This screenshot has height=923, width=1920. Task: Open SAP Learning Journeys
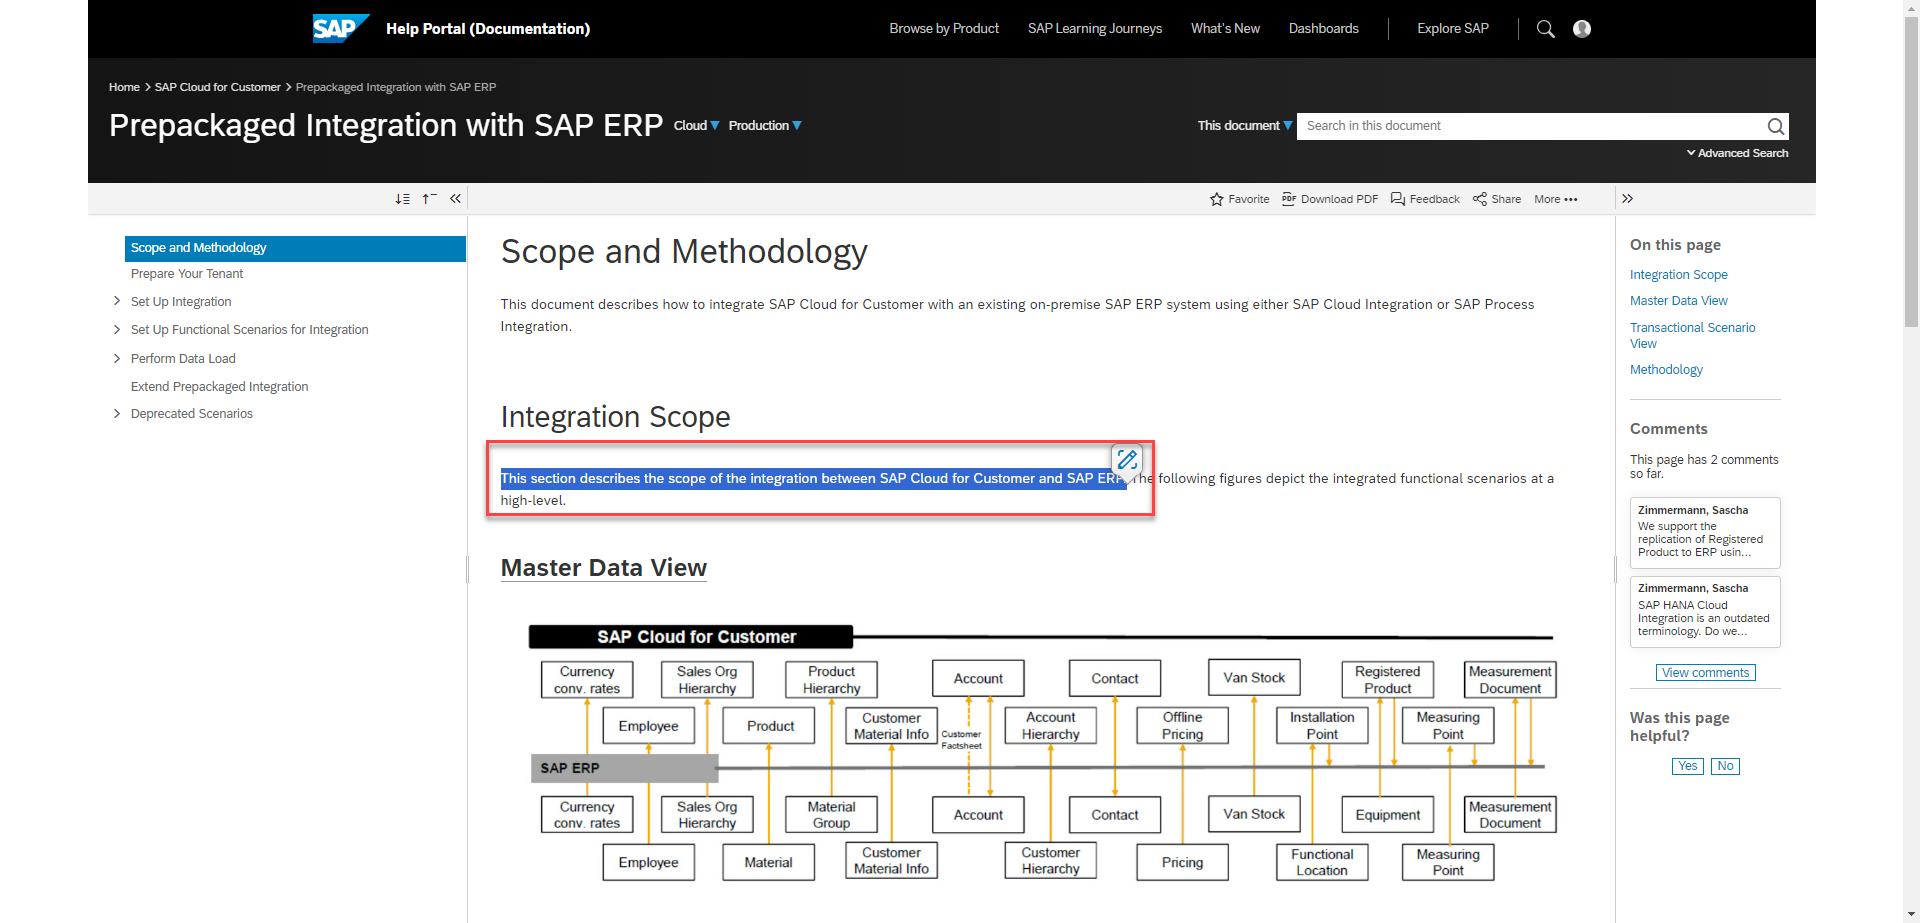[1095, 29]
